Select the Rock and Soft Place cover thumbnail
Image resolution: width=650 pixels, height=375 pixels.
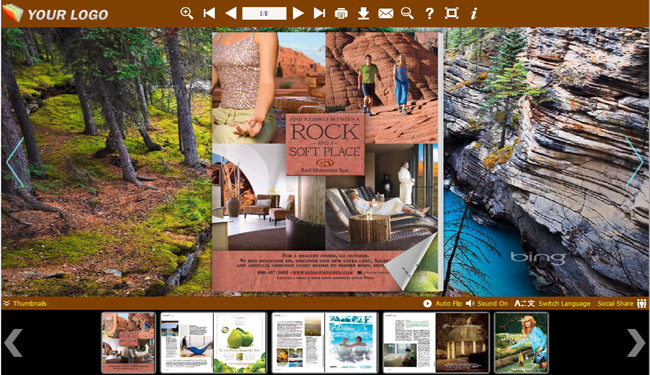129,343
